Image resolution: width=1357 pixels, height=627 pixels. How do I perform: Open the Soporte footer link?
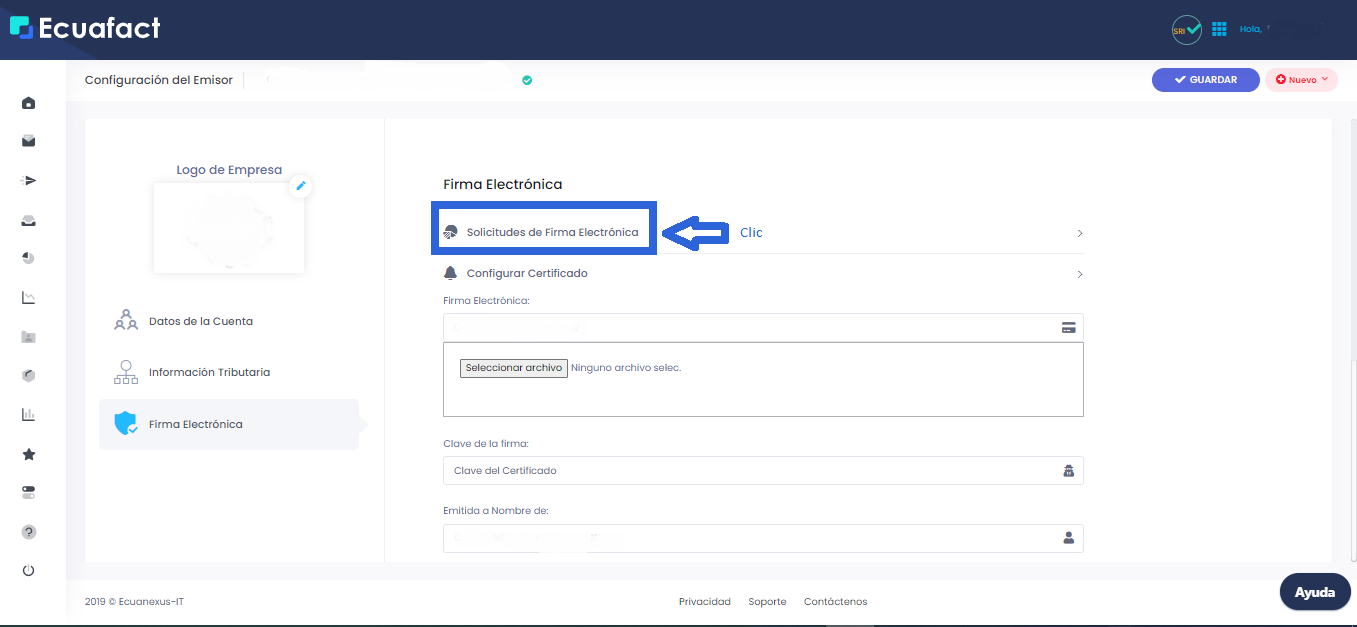pos(767,602)
